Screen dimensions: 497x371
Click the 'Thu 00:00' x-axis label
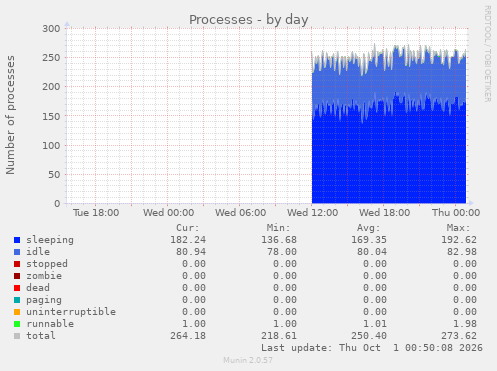(456, 213)
